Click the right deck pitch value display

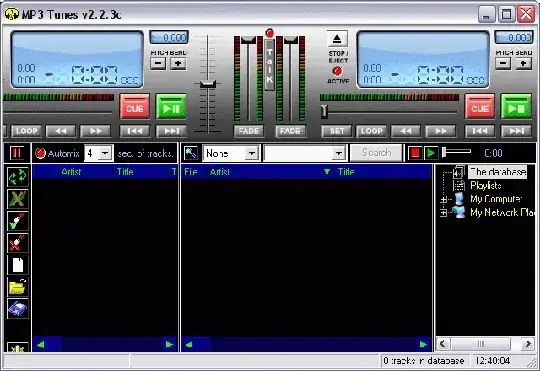pos(514,37)
